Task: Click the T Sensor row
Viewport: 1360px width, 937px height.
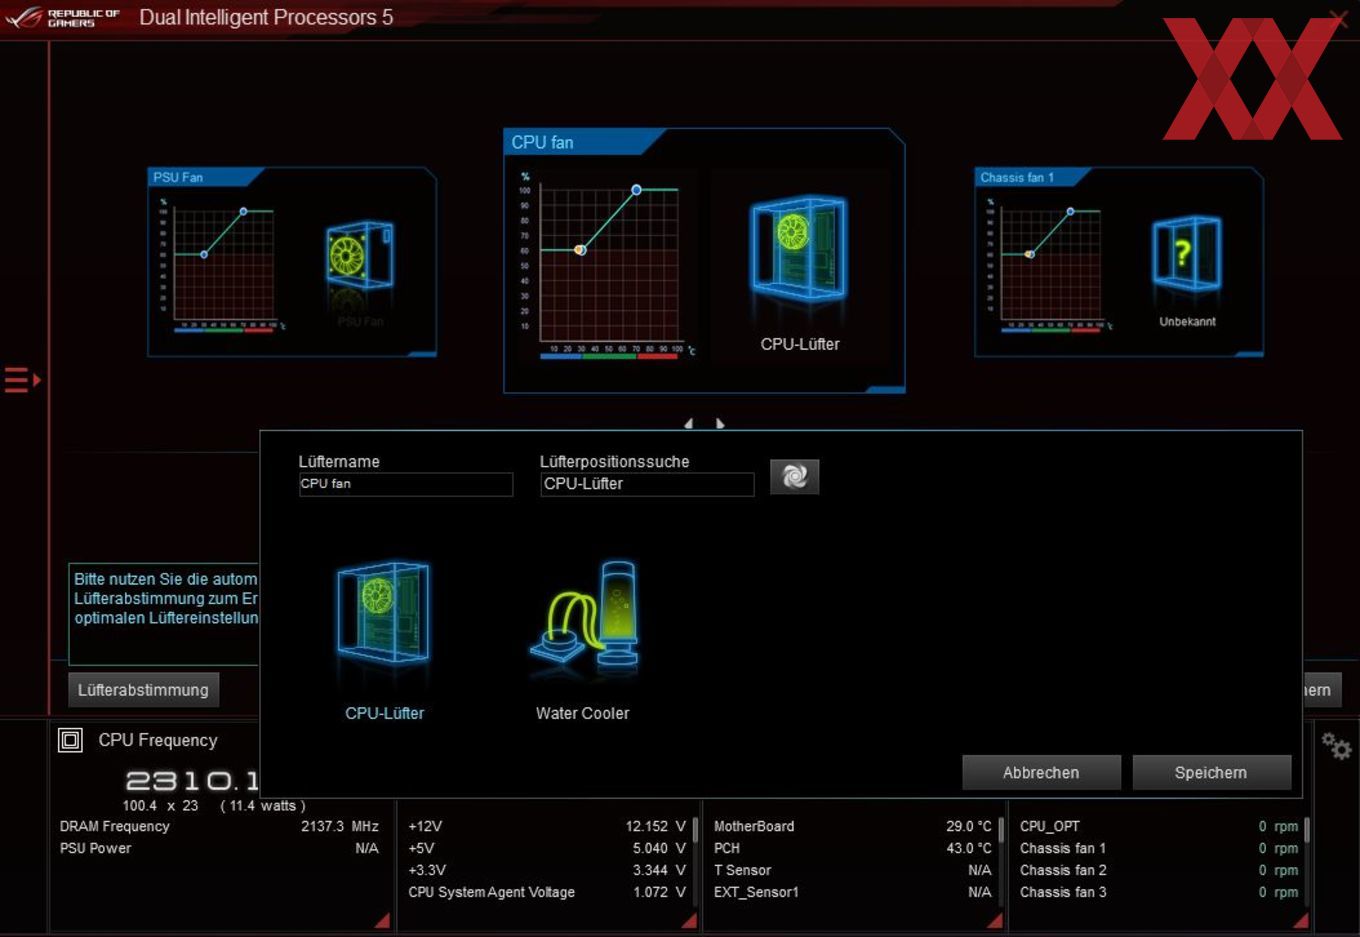Action: click(x=852, y=870)
